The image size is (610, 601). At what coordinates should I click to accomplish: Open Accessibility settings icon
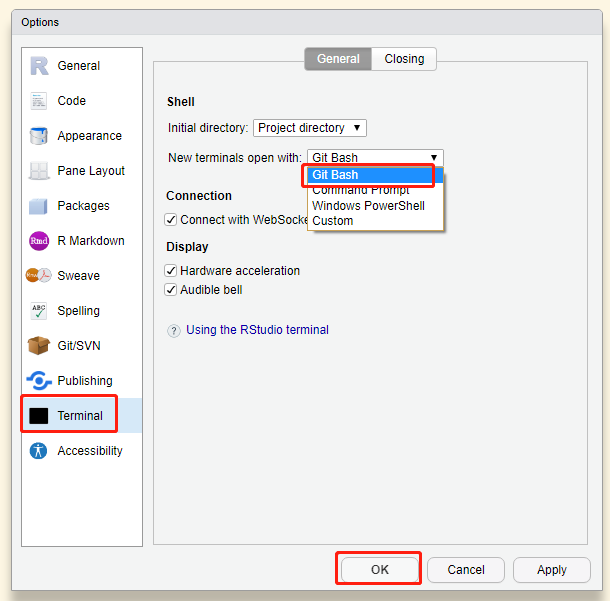[x=39, y=451]
